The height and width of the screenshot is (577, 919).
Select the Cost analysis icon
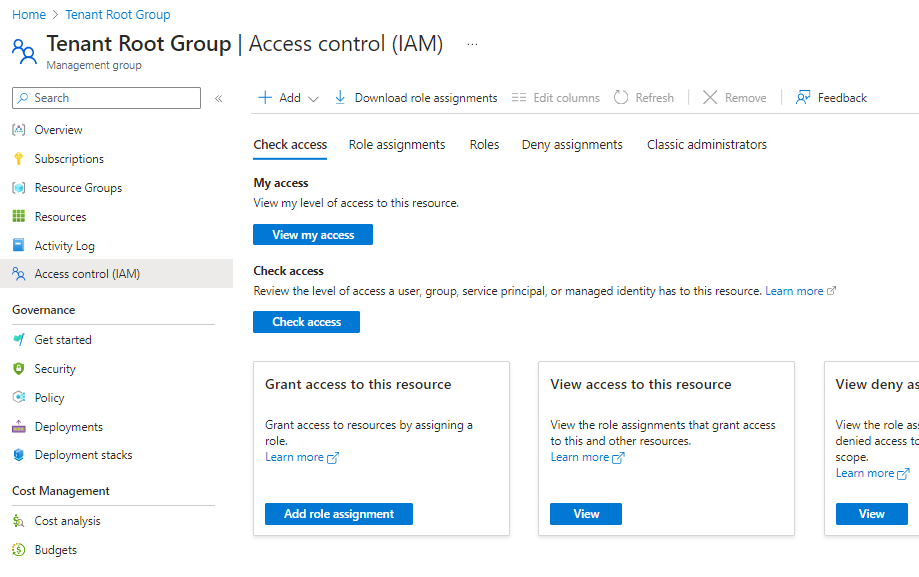coord(19,521)
